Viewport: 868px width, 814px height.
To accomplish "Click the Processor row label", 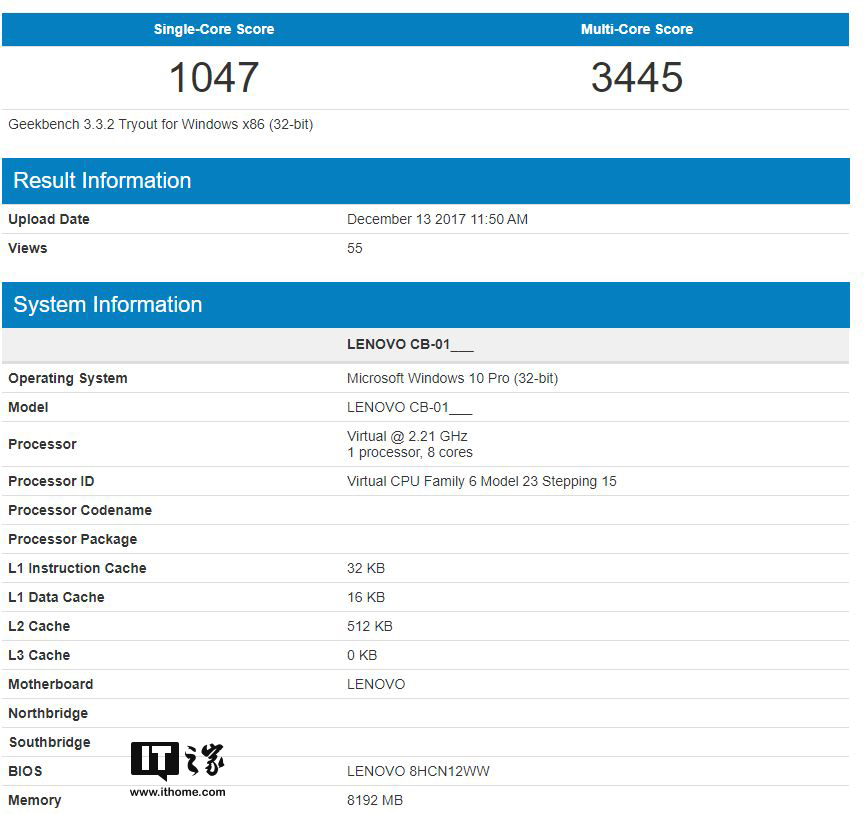I will pyautogui.click(x=42, y=444).
